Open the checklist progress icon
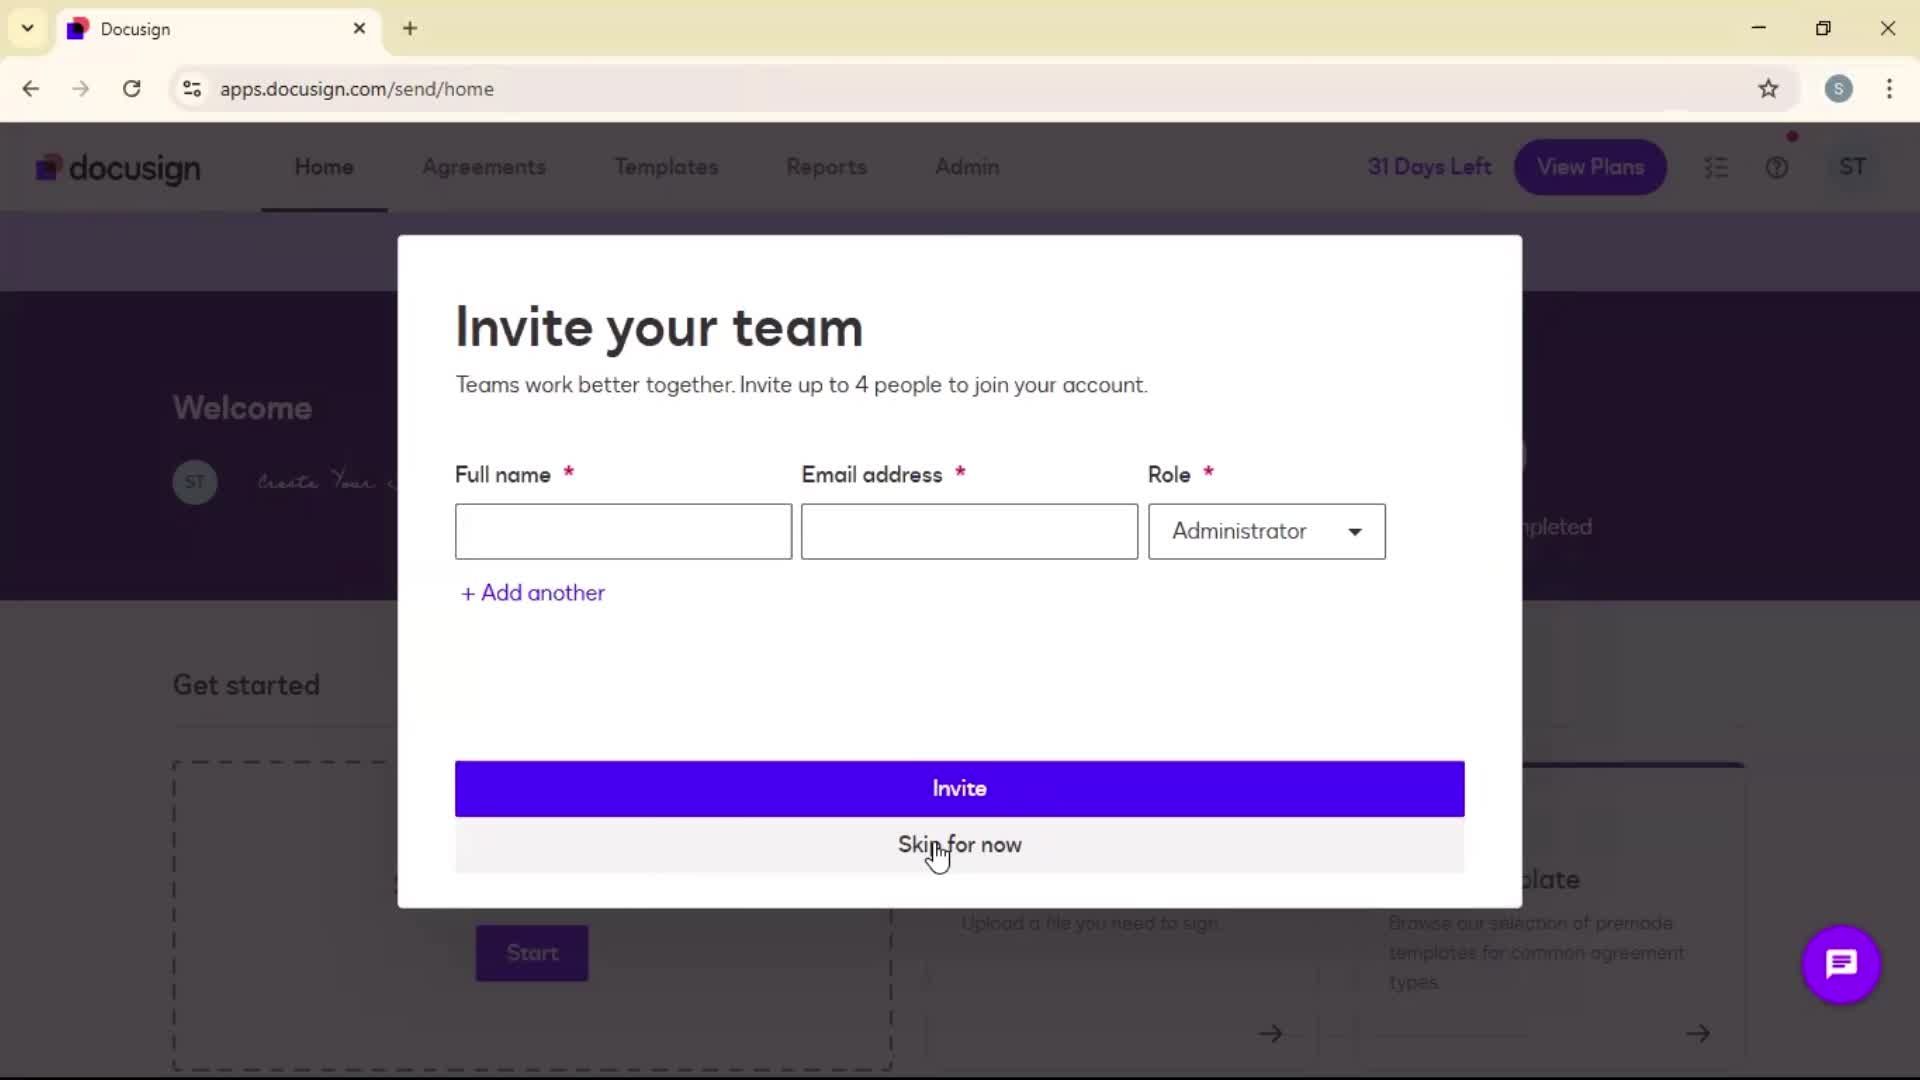The width and height of the screenshot is (1920, 1080). point(1716,168)
